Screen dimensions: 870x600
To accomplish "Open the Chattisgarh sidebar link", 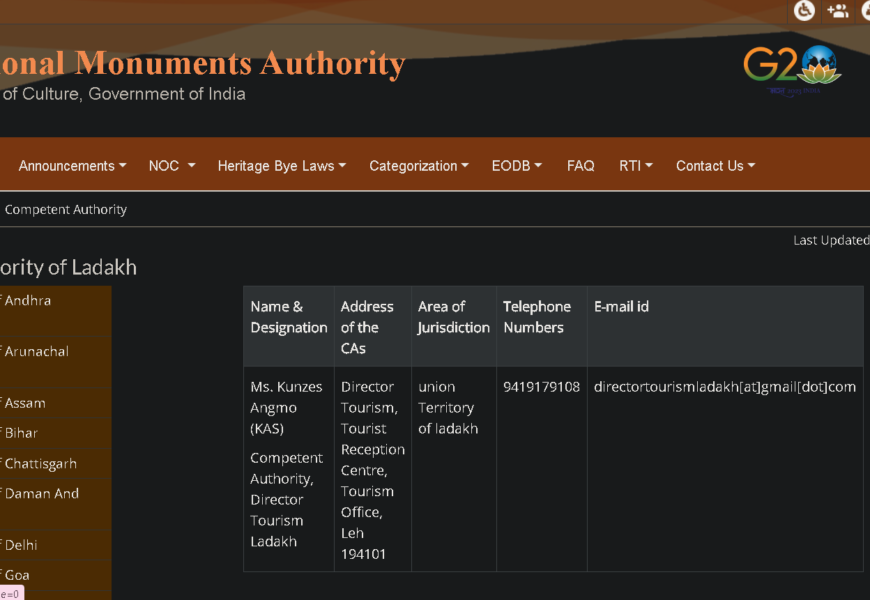I will click(55, 463).
